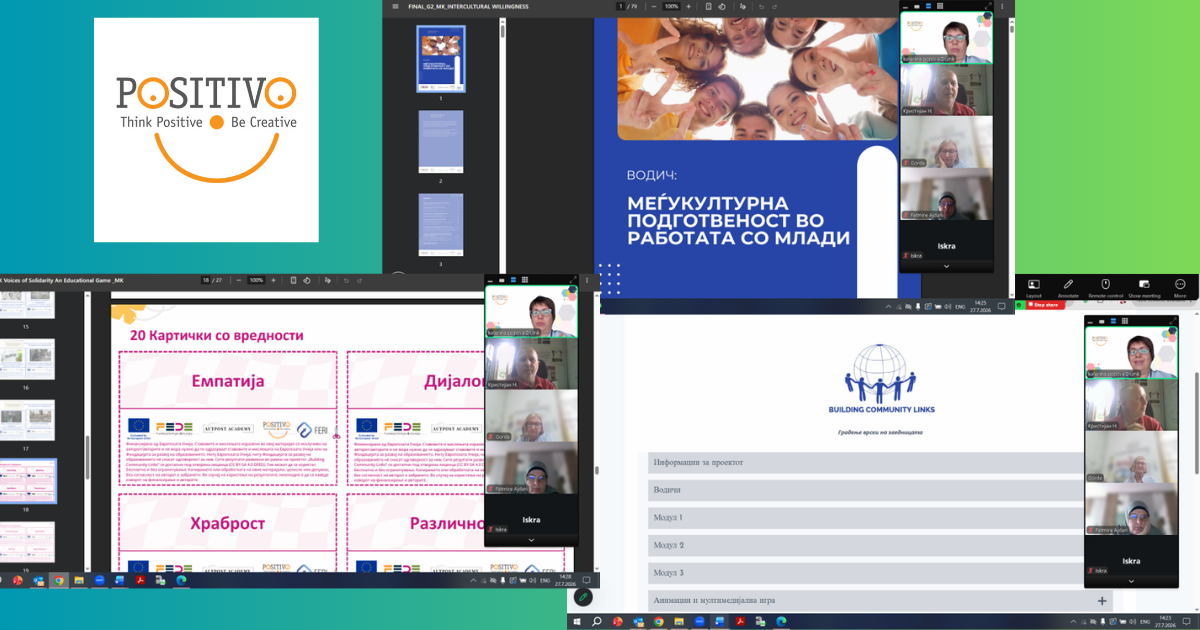Open Acrobat from taskbar under Building Community Links page
This screenshot has width=1200, height=630.
(740, 621)
